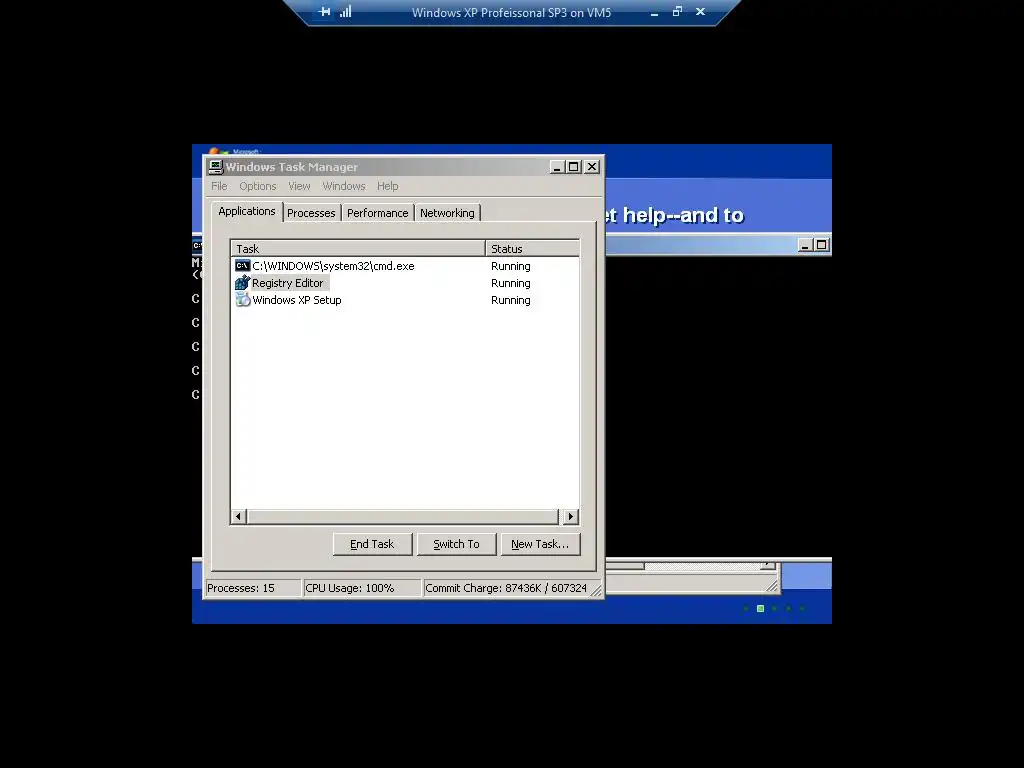The image size is (1024, 768).
Task: Open the View menu
Action: 299,186
